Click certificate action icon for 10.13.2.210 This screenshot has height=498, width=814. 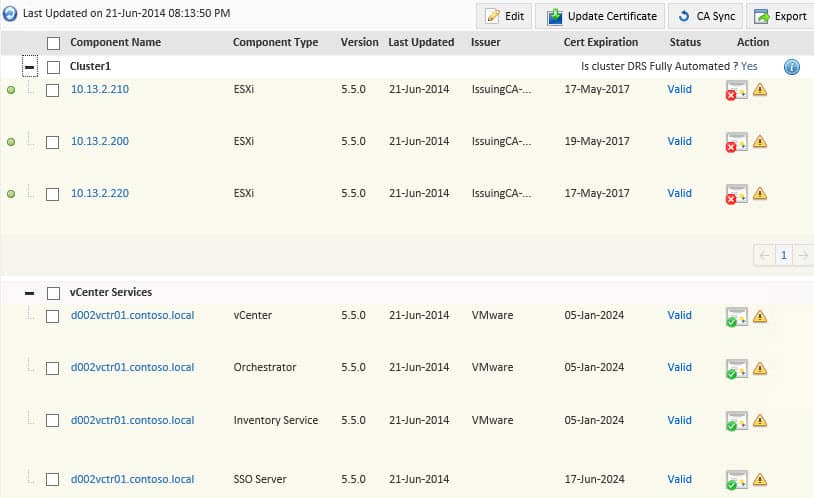(736, 90)
